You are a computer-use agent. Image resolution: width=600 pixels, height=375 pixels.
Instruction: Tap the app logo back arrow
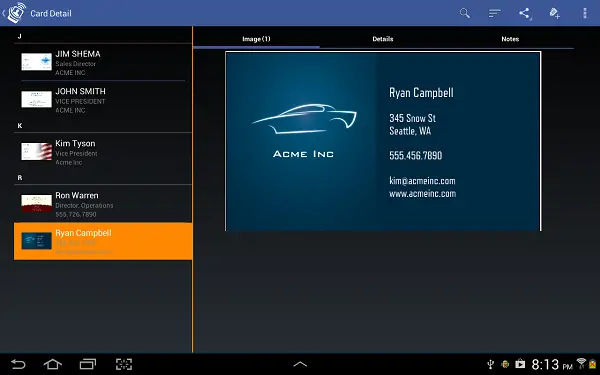point(15,13)
